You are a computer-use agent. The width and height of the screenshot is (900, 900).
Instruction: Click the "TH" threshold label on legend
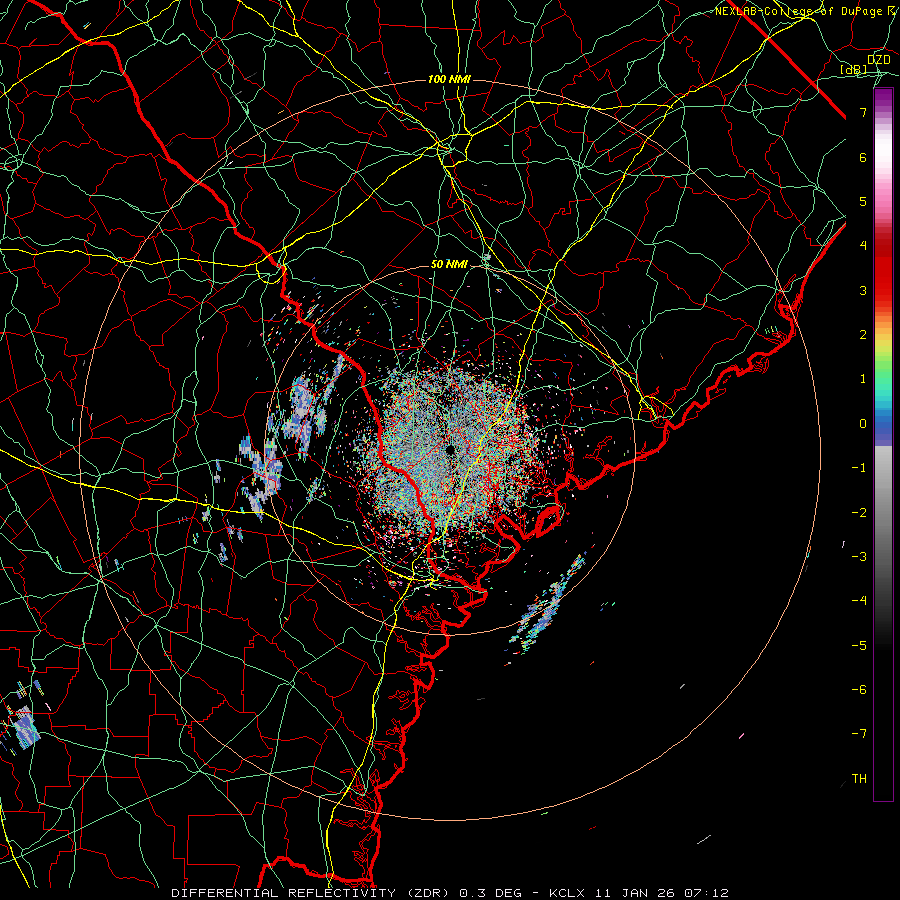click(x=859, y=779)
